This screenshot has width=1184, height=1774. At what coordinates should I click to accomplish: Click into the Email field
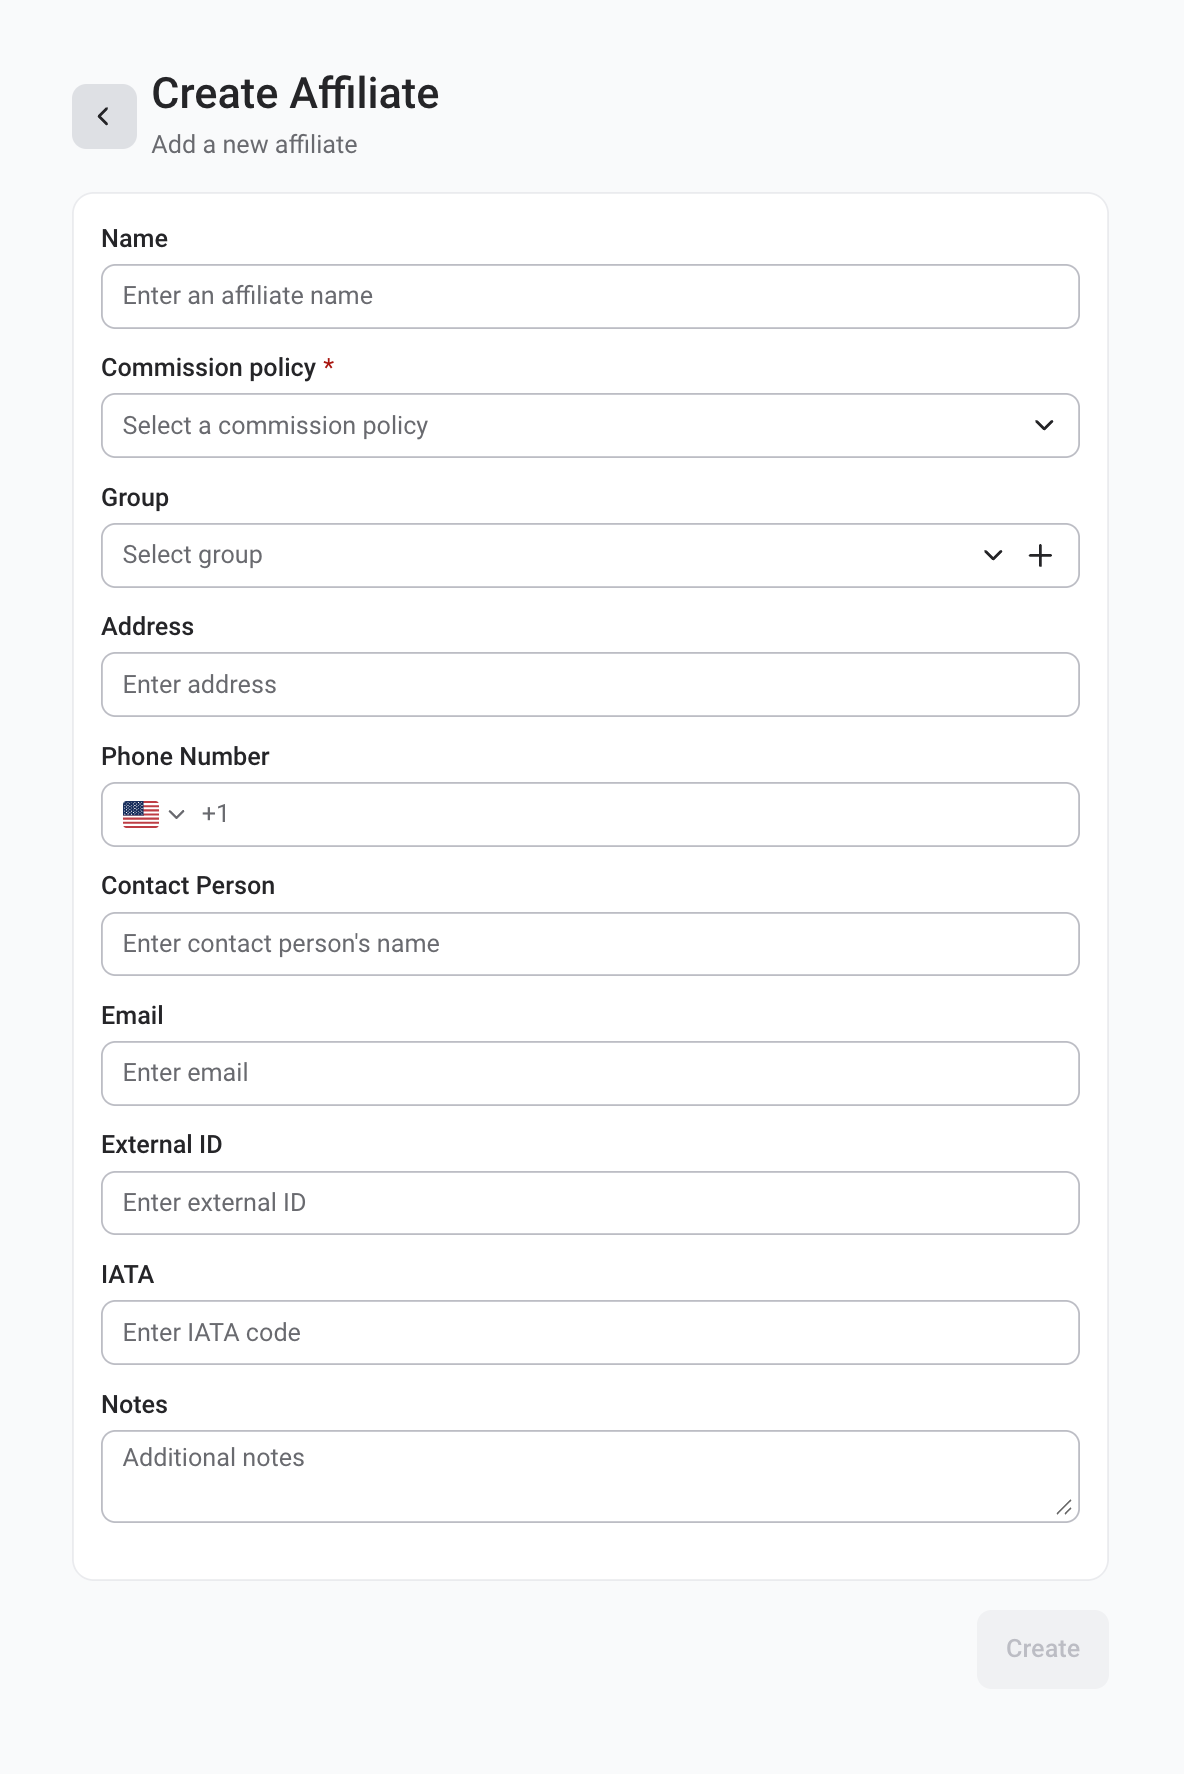[590, 1073]
